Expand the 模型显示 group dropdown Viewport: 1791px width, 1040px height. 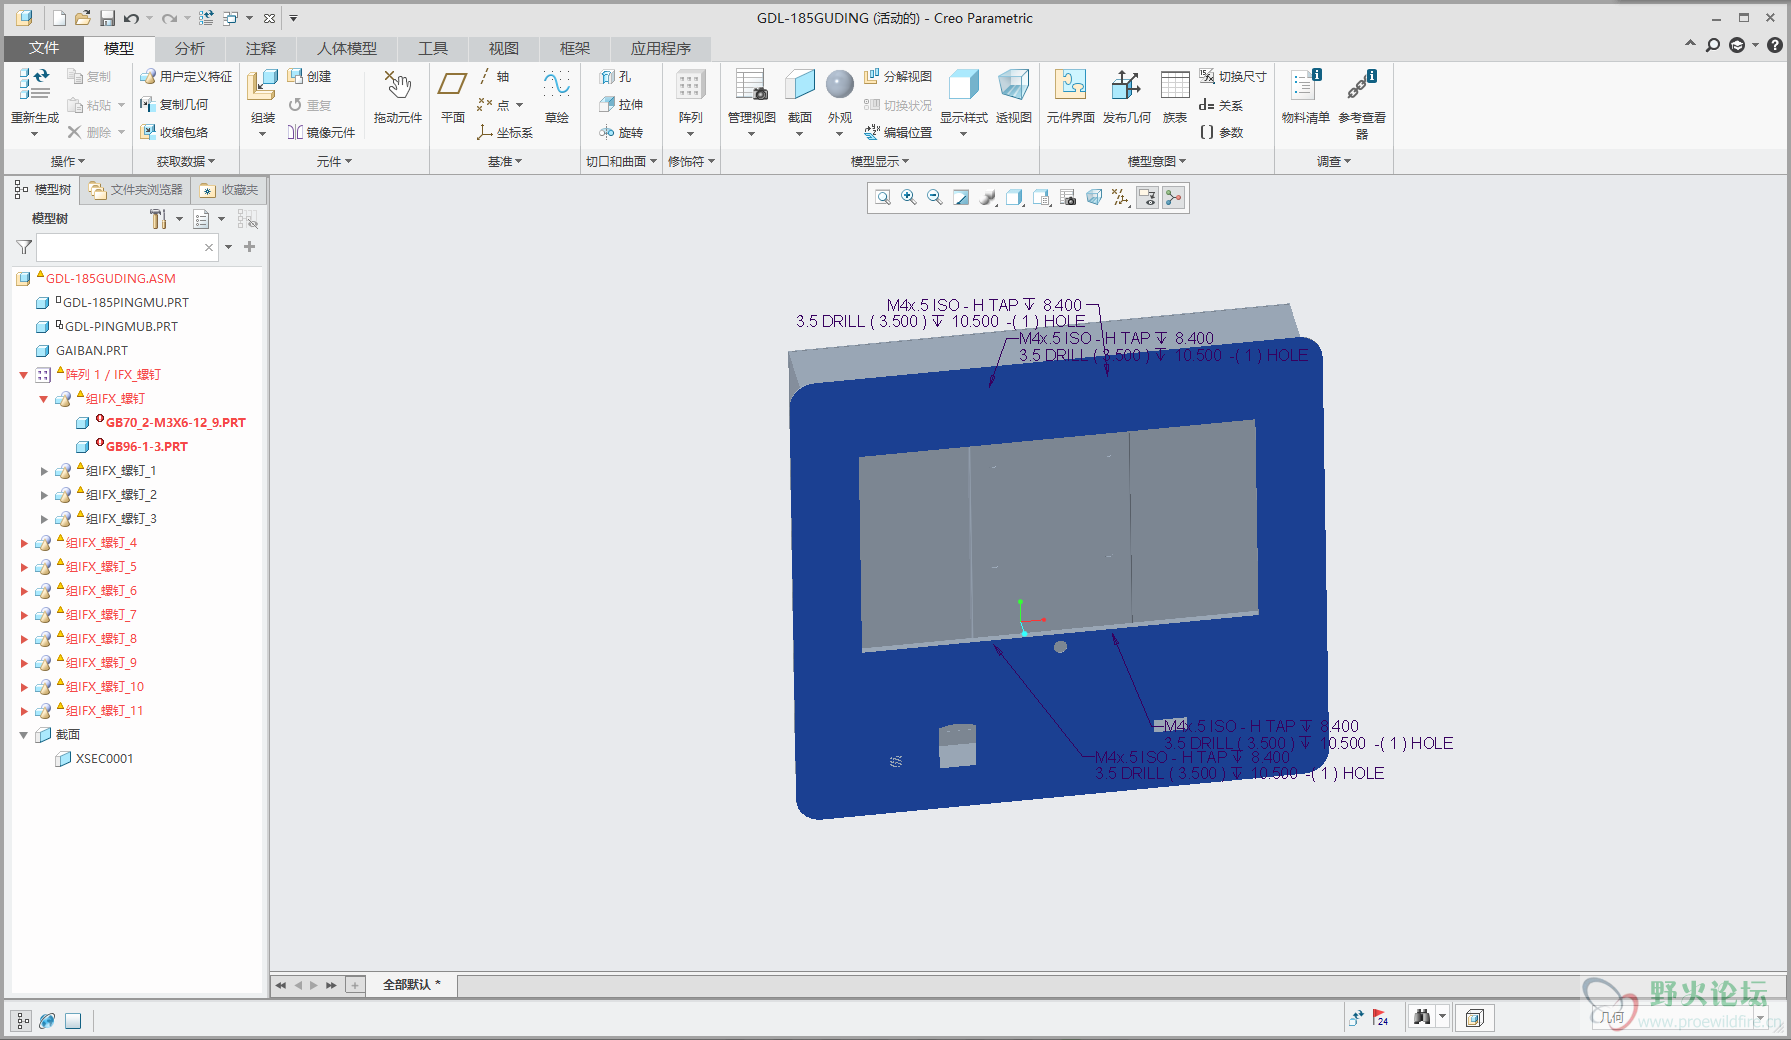[880, 161]
